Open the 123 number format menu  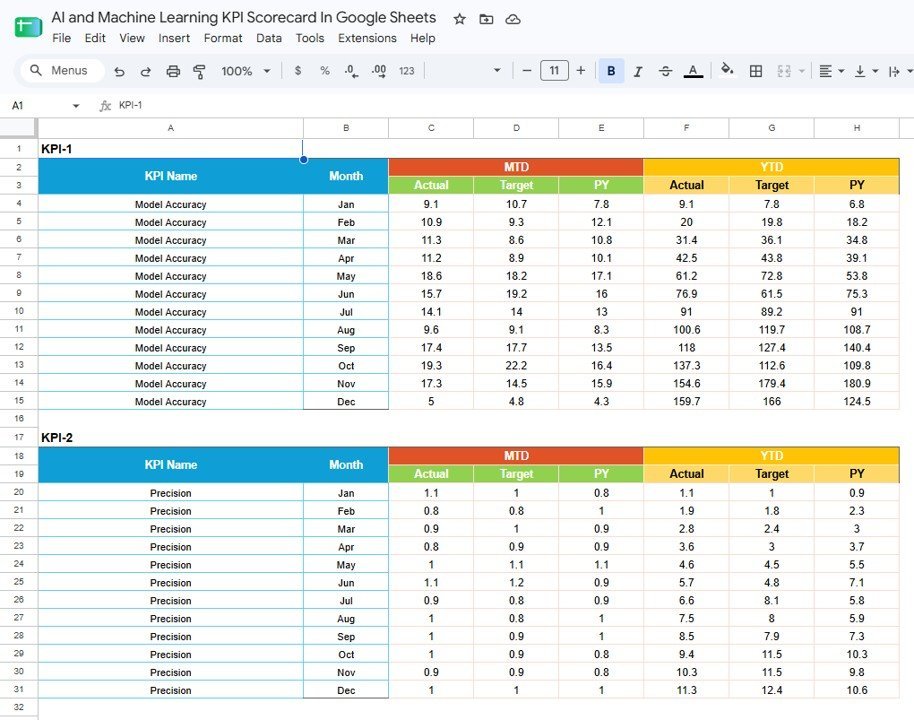pyautogui.click(x=406, y=71)
